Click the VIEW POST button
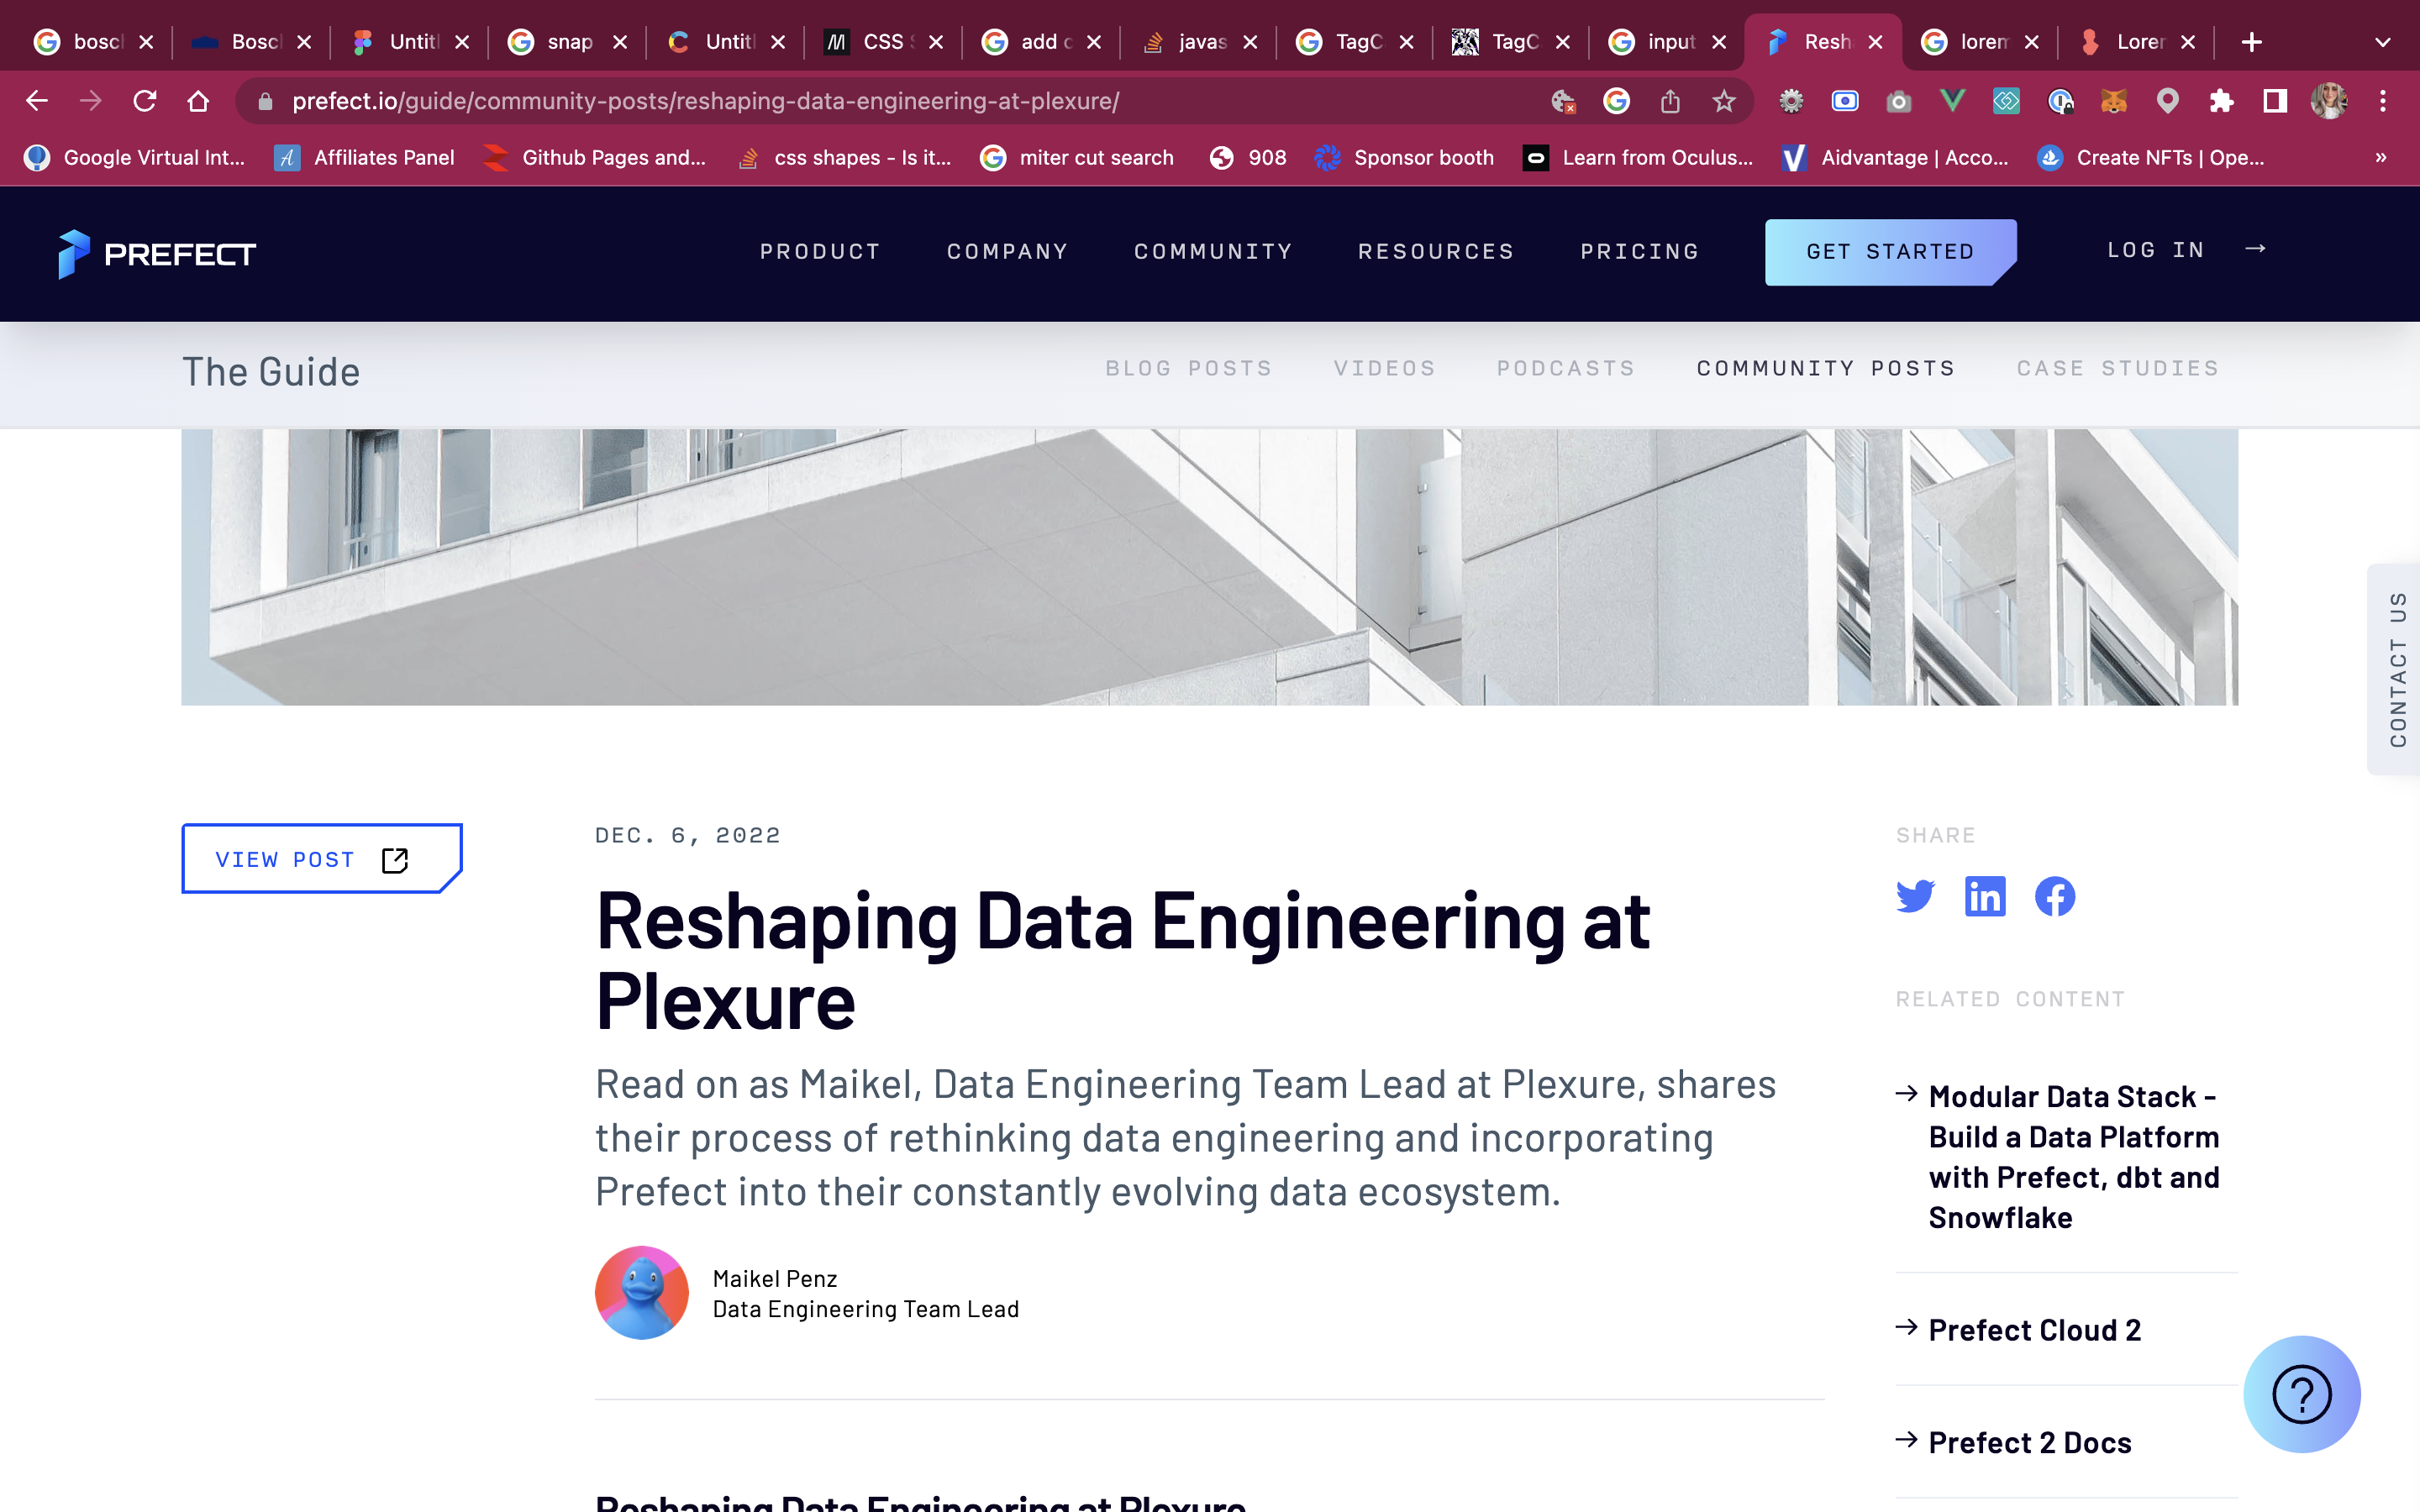Screen dimensions: 2420x1512 pos(322,859)
